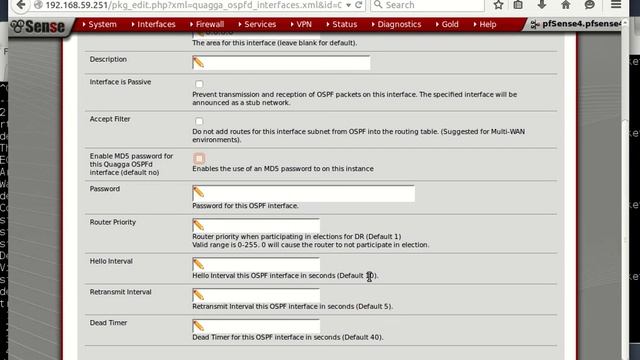
Task: Click the 'Interface is Passive' label
Action: [120, 82]
